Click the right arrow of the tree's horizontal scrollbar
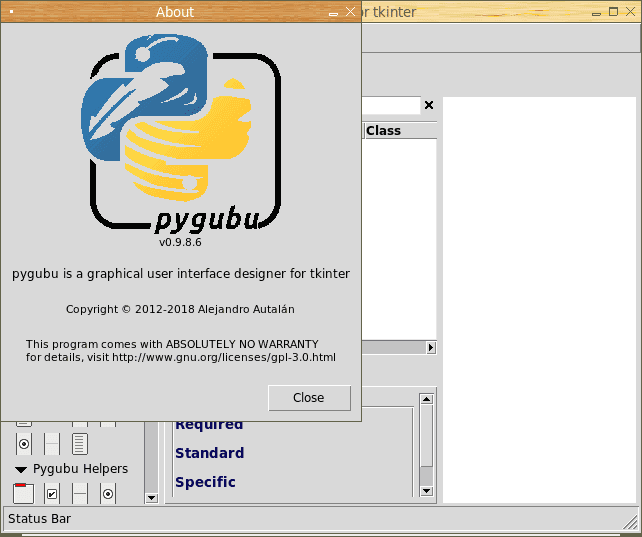Screen dimensions: 642x537 [431, 347]
